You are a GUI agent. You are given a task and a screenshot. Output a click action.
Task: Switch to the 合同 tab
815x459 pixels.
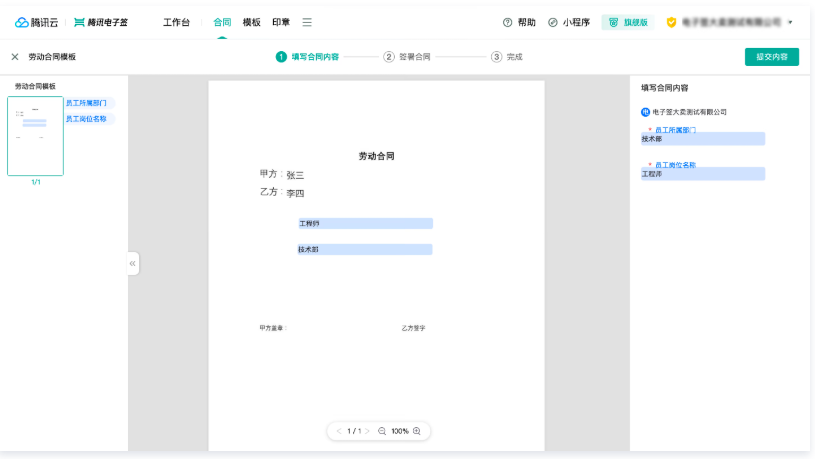[222, 22]
